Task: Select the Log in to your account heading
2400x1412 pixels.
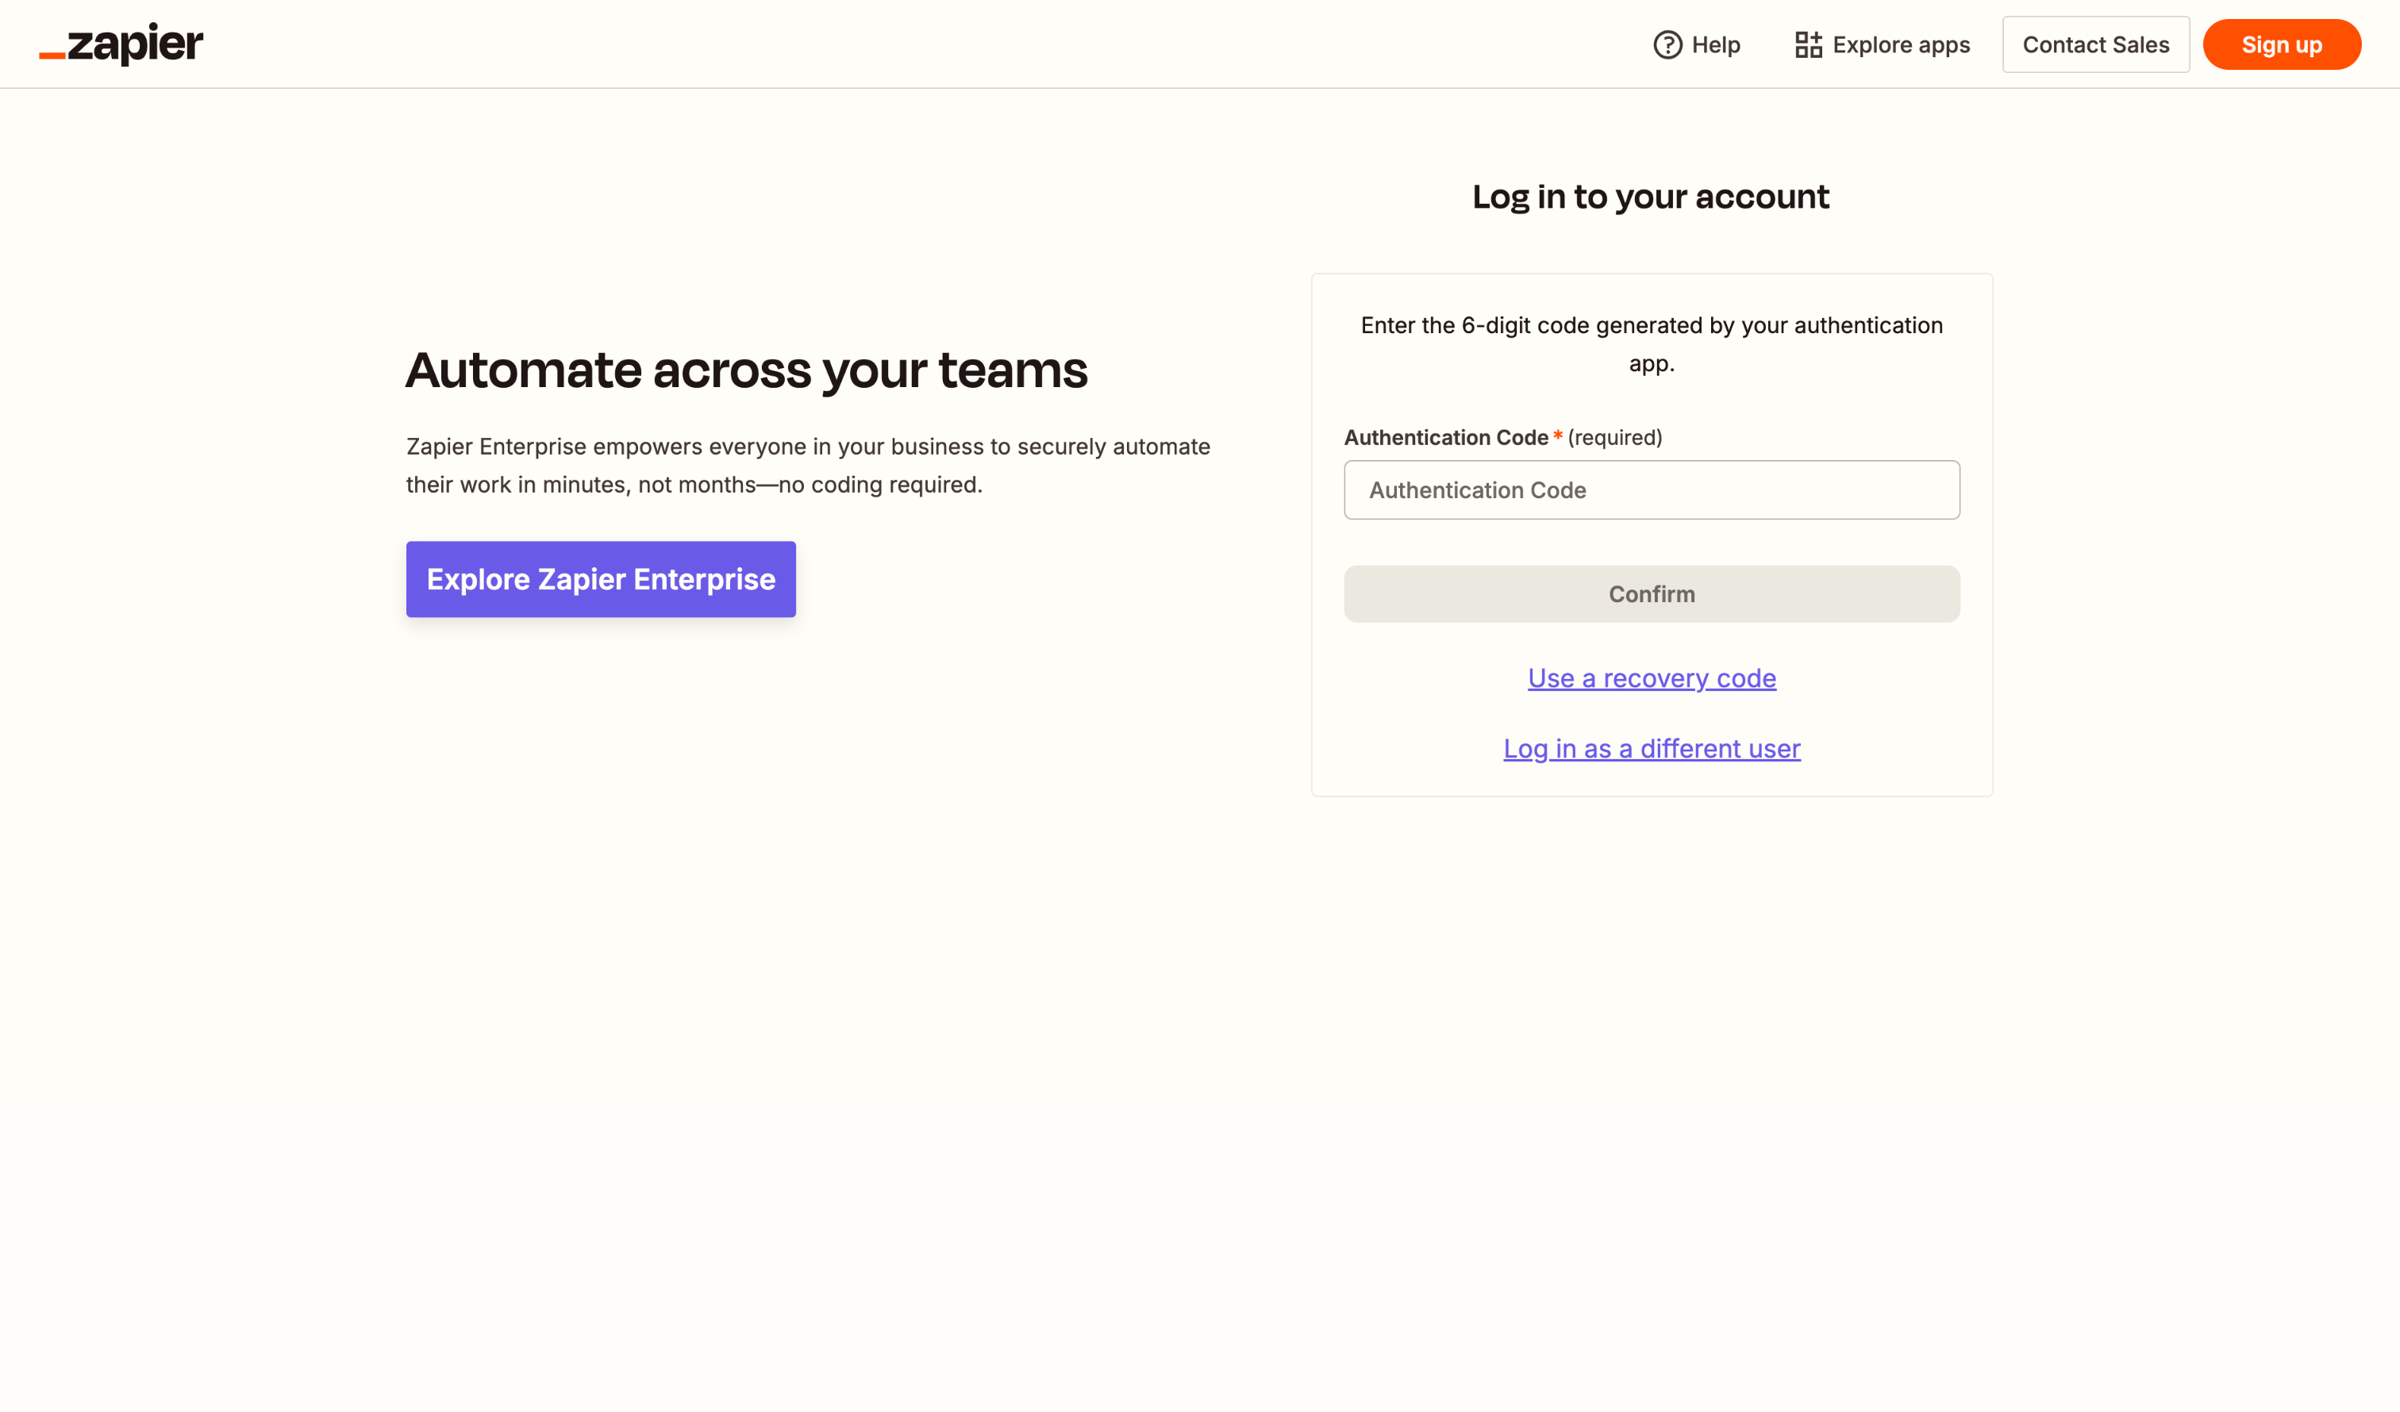Action: 1650,197
